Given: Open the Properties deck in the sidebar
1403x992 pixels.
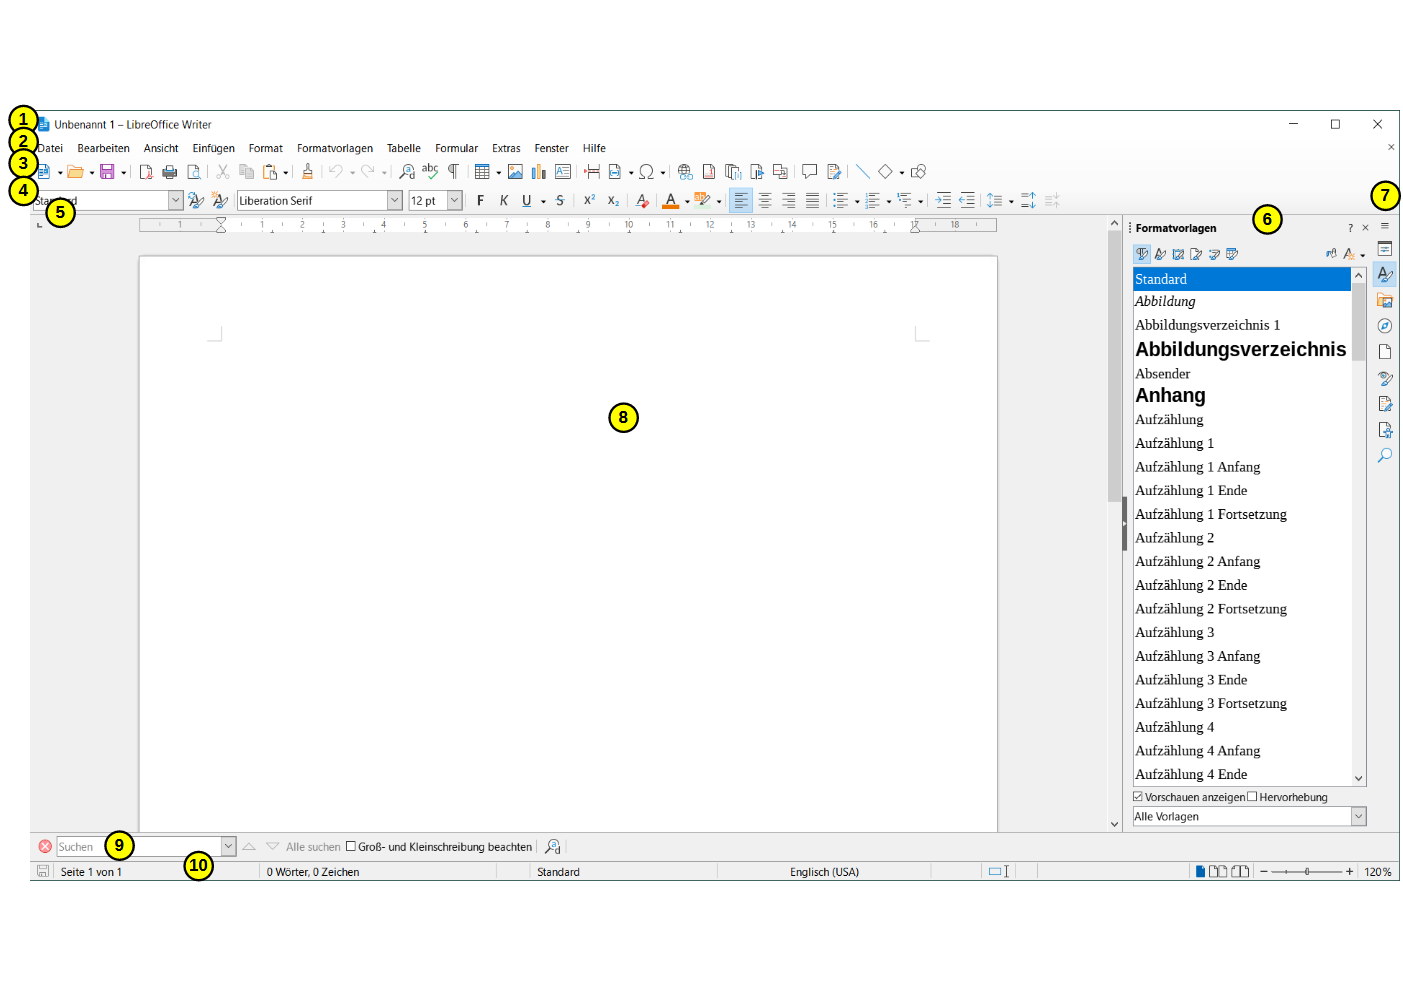Looking at the screenshot, I should pos(1385,248).
